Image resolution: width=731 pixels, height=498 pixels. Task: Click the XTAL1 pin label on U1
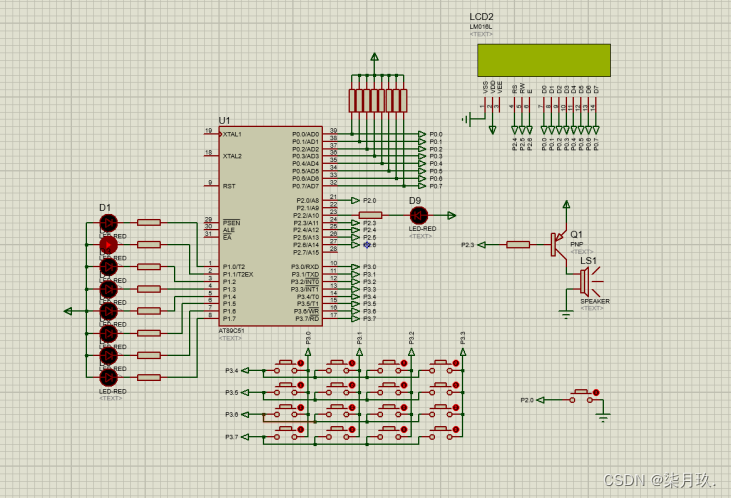pos(232,134)
